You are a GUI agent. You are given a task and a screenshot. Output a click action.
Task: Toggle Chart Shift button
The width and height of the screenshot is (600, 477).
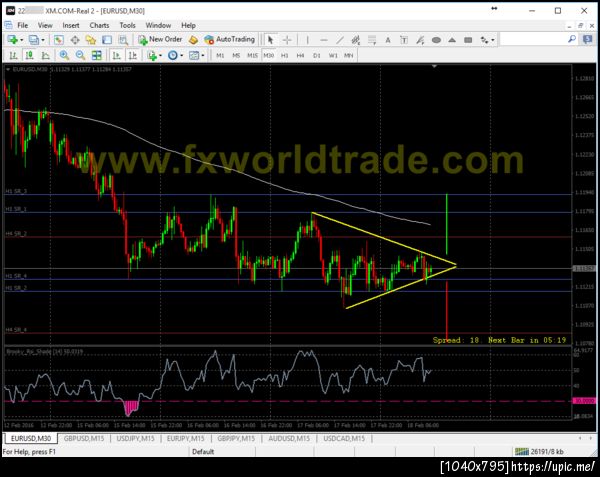click(x=132, y=56)
